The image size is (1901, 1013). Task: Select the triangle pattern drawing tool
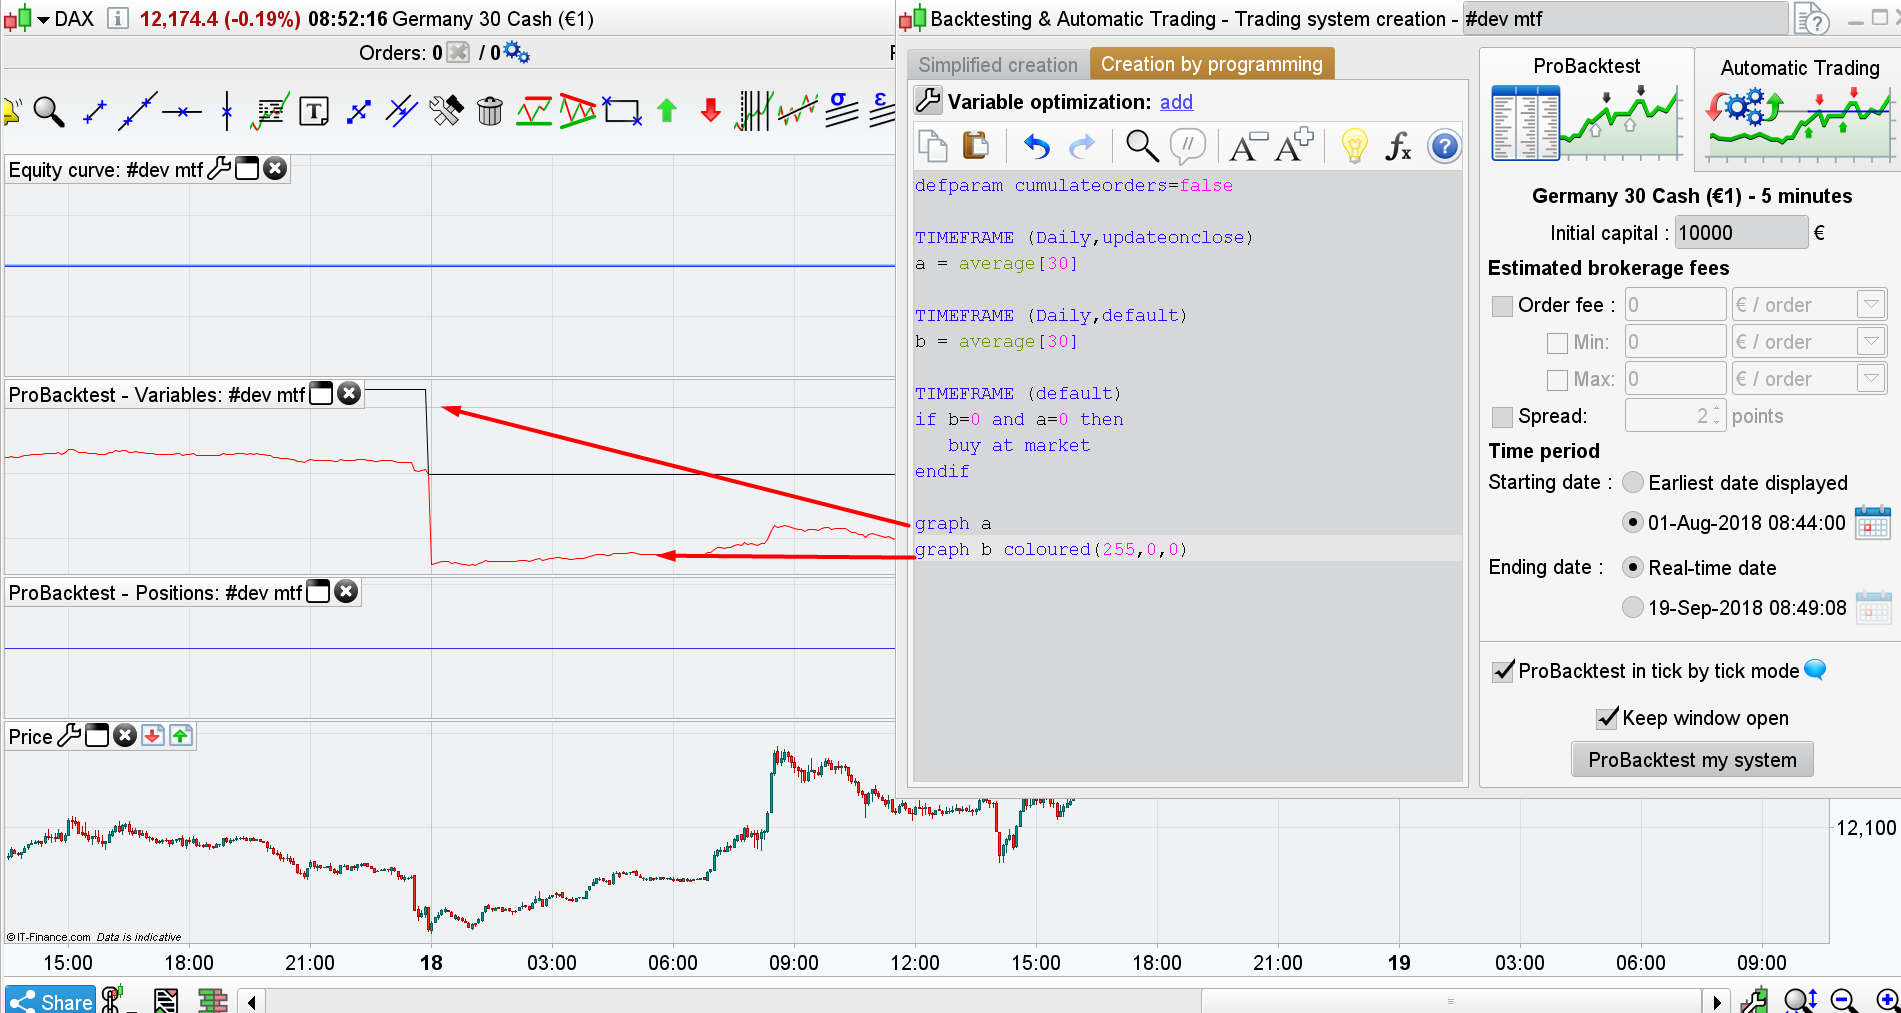[x=578, y=111]
